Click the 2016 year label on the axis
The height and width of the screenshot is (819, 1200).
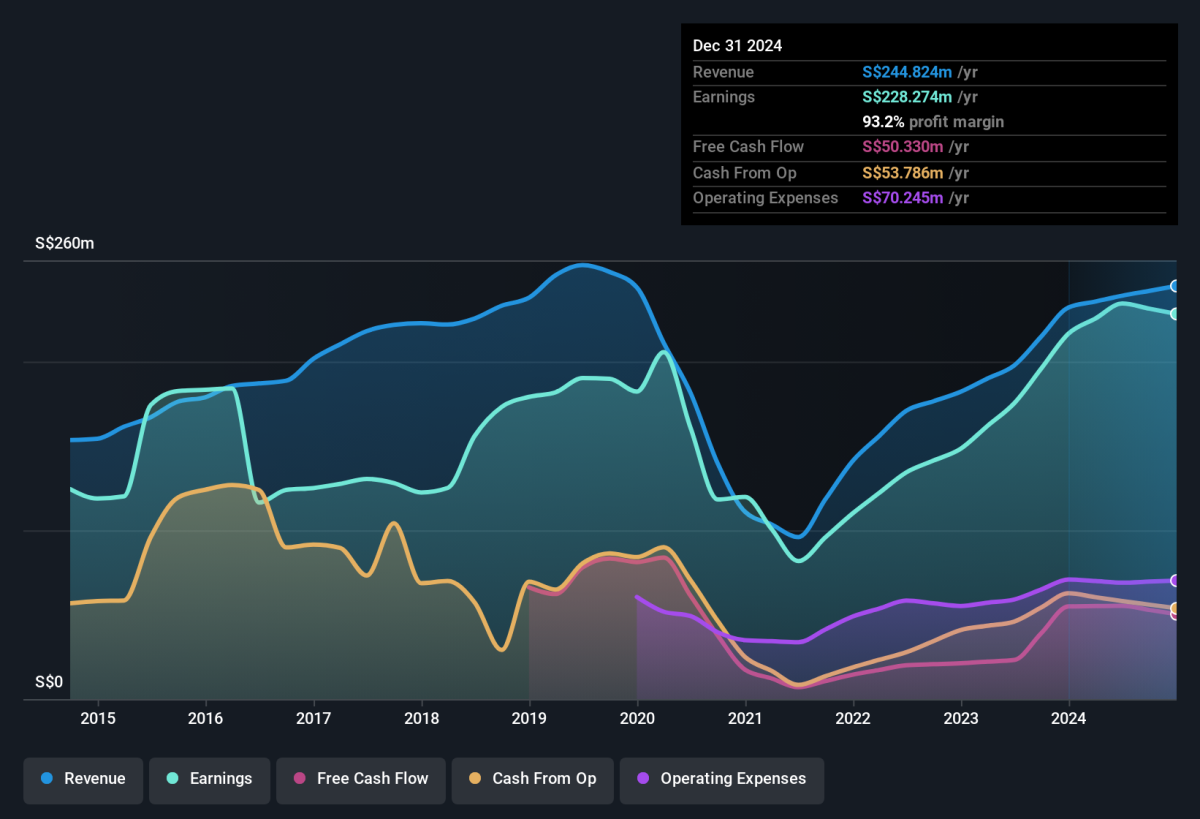[x=205, y=718]
